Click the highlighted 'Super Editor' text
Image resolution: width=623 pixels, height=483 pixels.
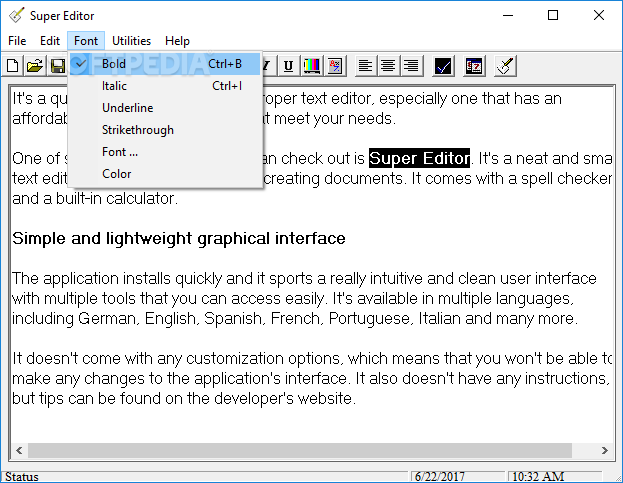[x=419, y=158]
